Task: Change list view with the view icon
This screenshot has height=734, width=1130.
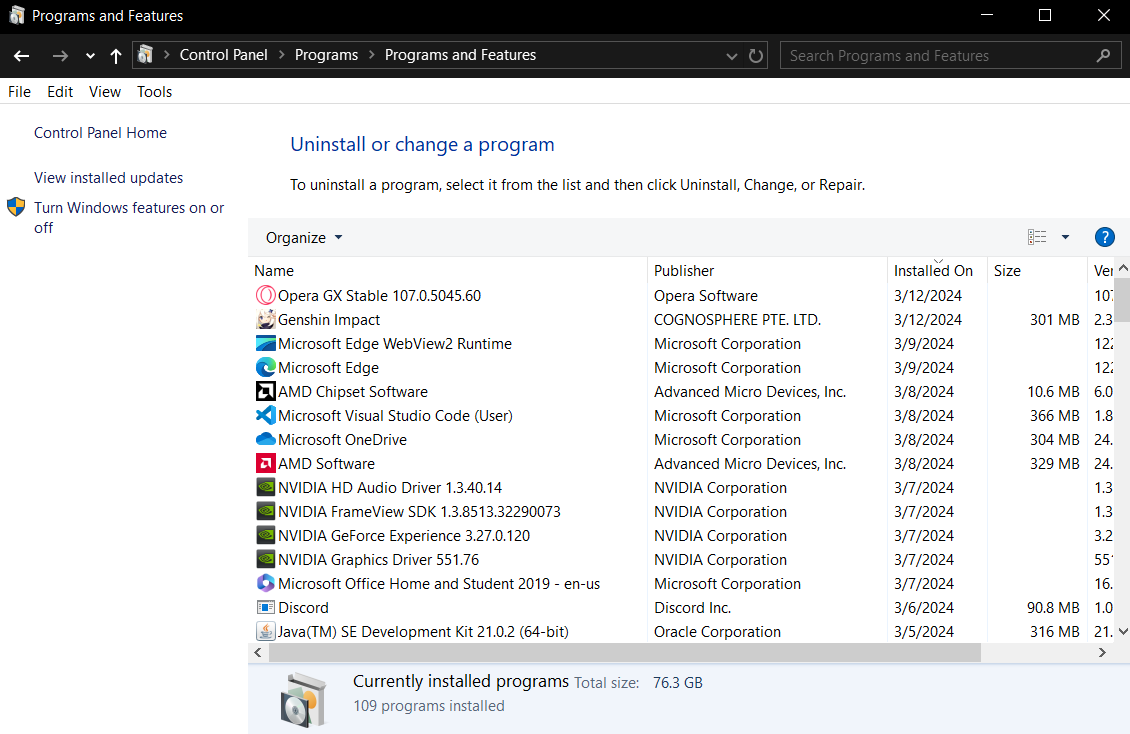Action: click(1037, 237)
